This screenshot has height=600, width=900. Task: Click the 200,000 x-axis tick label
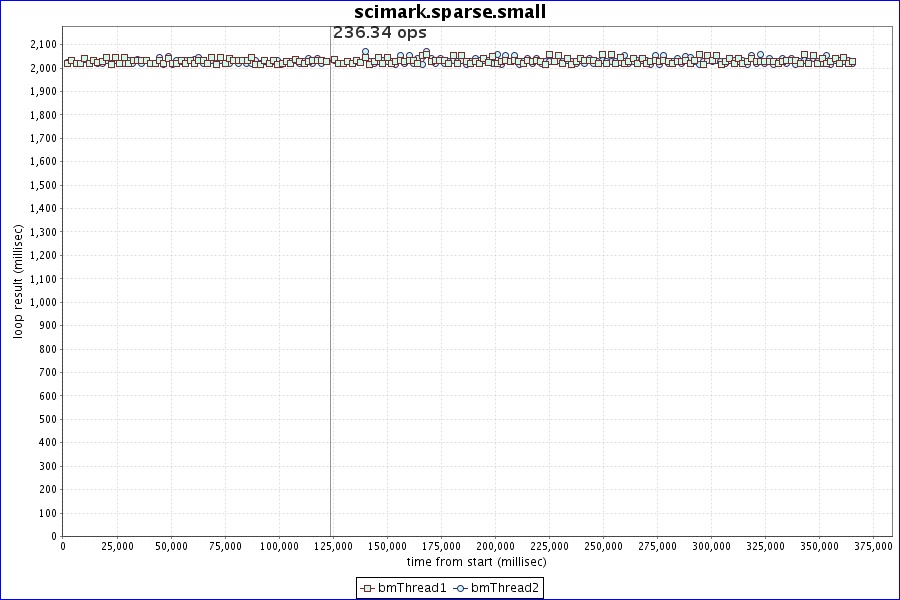tap(494, 546)
